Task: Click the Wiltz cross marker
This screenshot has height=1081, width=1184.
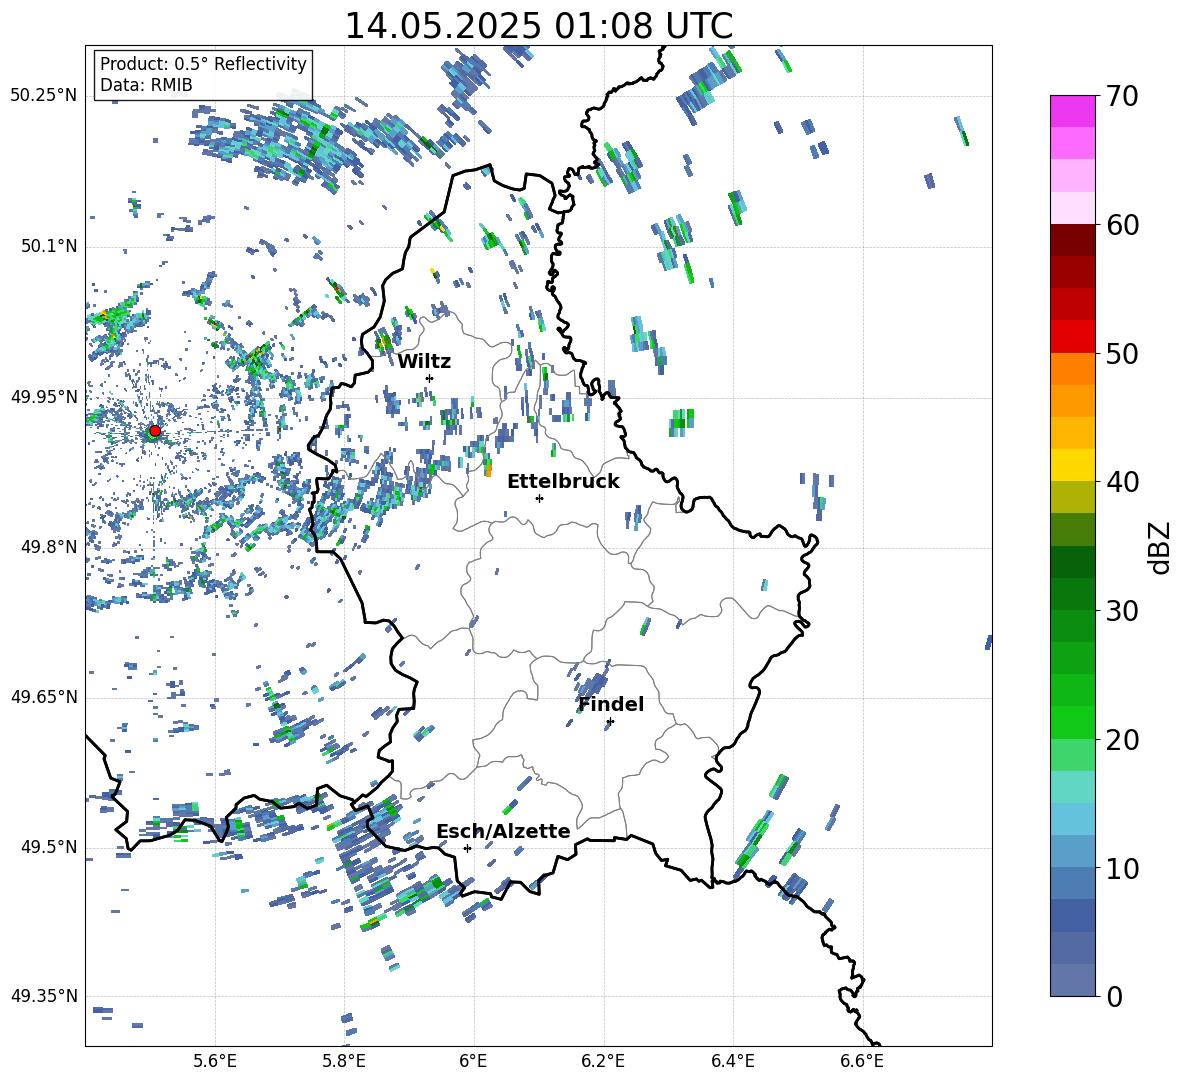Action: click(x=430, y=378)
